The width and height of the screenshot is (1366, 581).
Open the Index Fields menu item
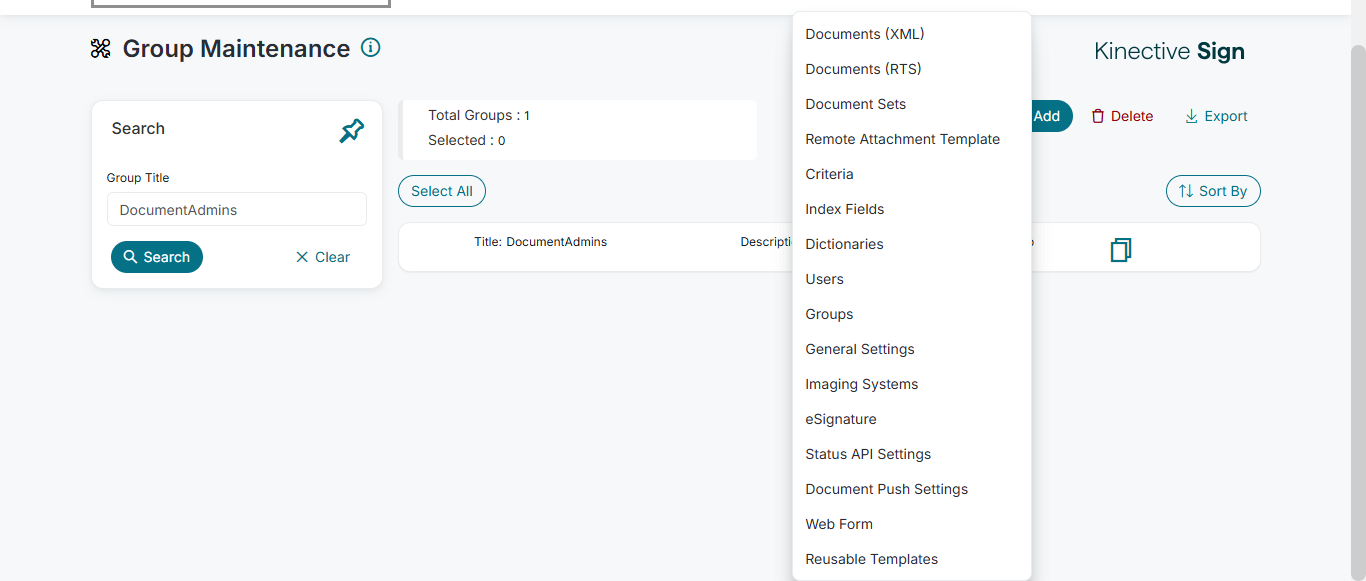click(x=845, y=209)
